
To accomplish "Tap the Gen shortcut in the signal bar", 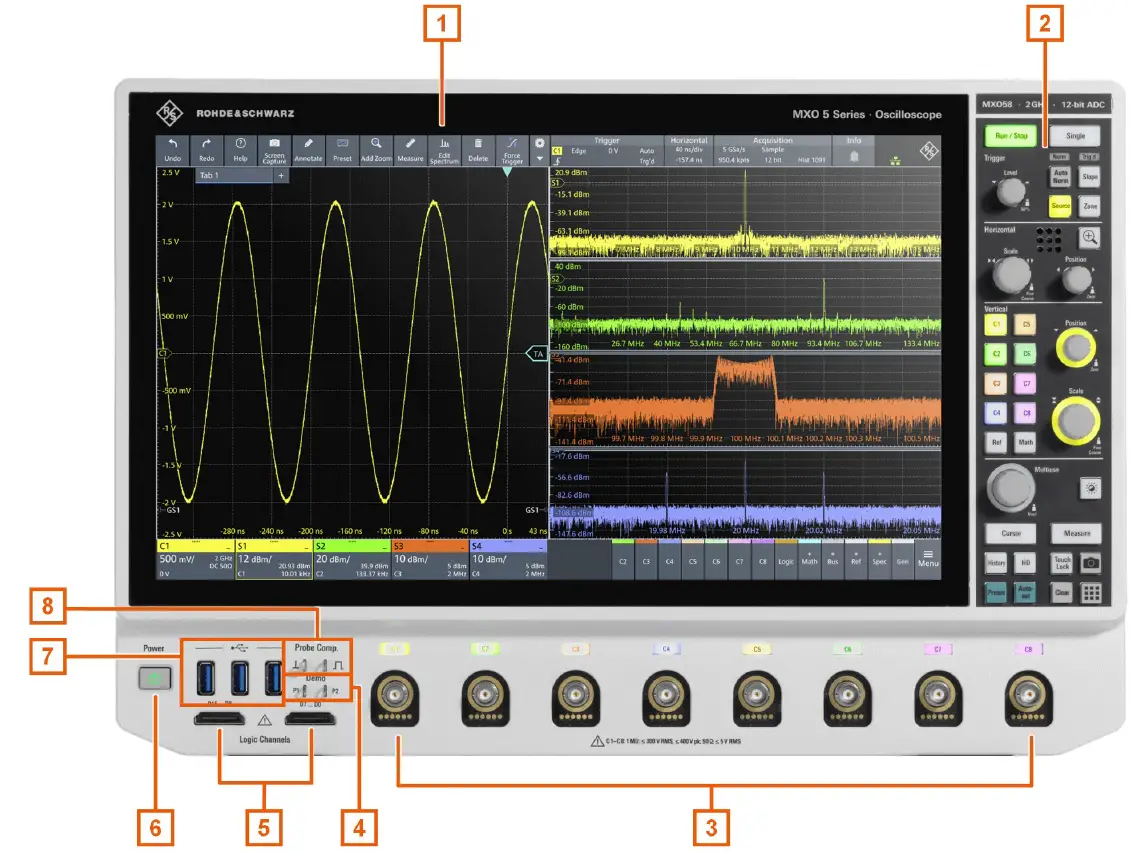I will [902, 560].
